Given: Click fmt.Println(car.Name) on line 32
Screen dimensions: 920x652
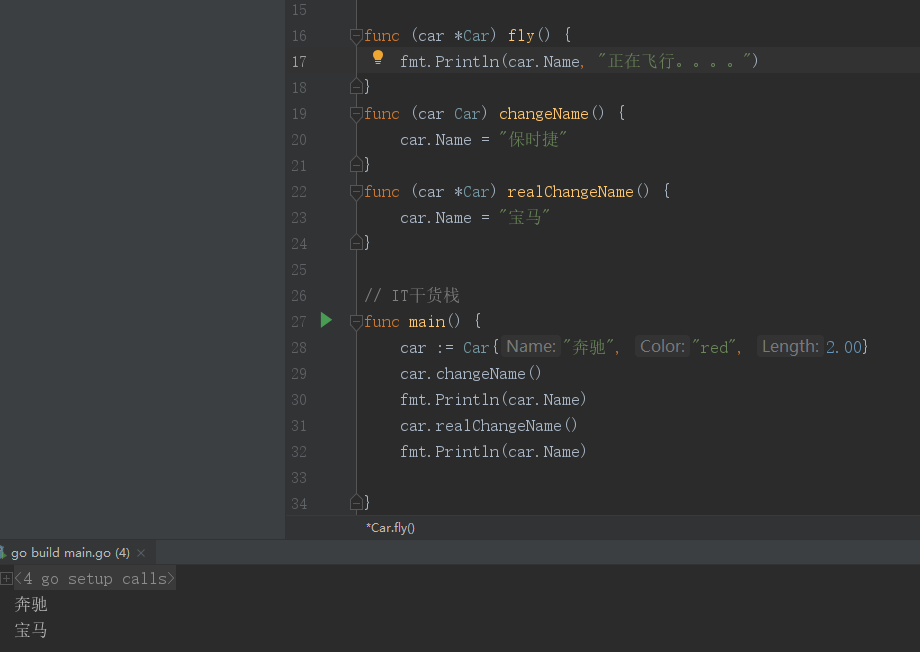Looking at the screenshot, I should [x=493, y=452].
